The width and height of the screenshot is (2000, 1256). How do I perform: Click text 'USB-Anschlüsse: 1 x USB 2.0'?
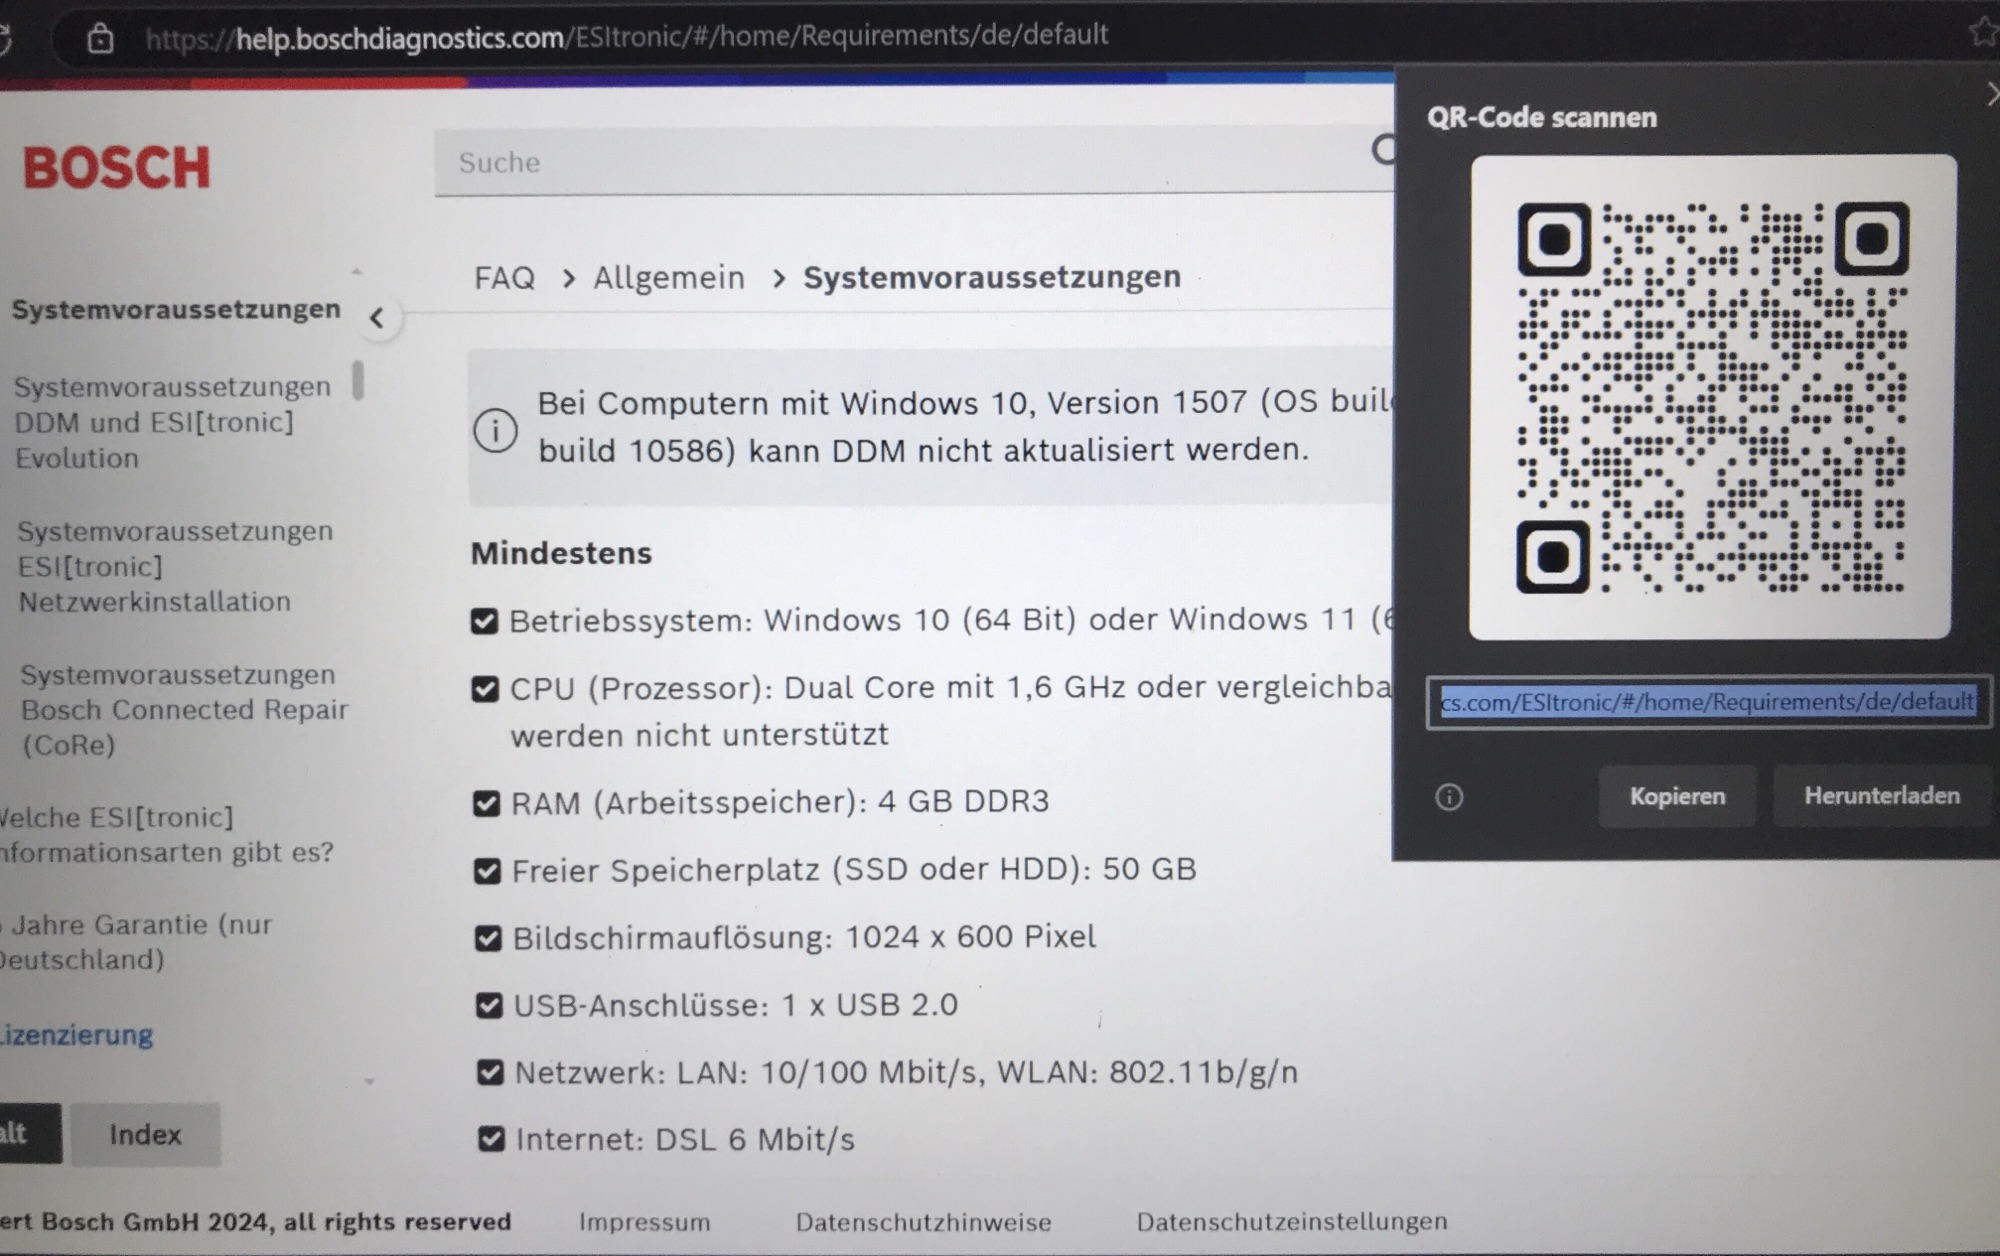736,1005
